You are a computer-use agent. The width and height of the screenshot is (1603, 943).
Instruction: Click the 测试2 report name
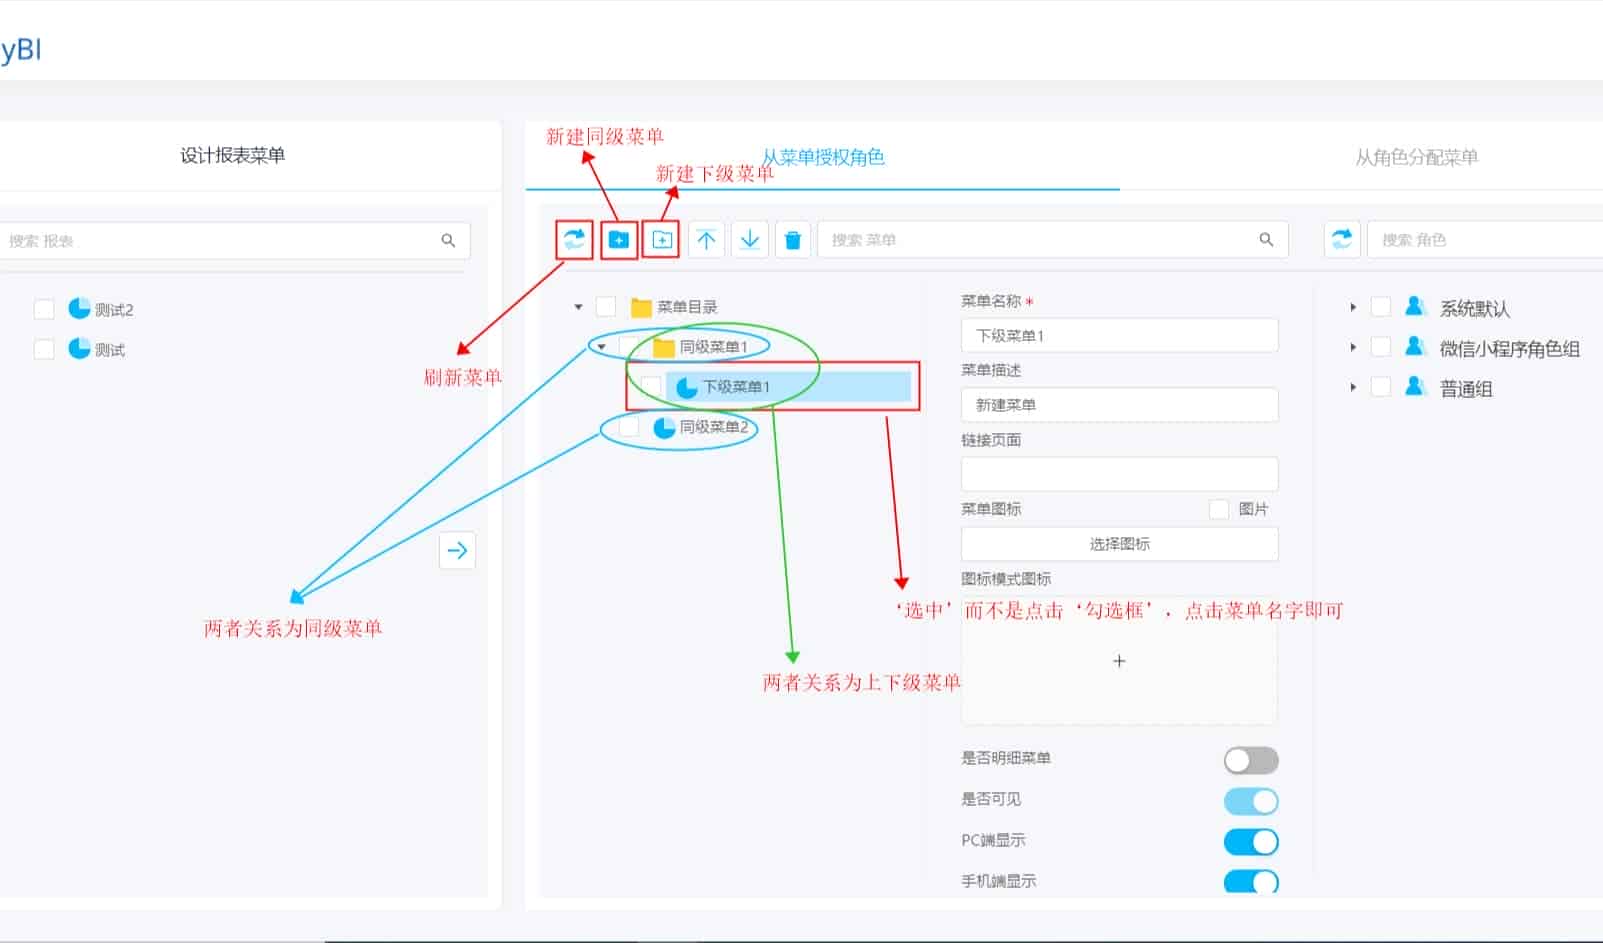(114, 310)
